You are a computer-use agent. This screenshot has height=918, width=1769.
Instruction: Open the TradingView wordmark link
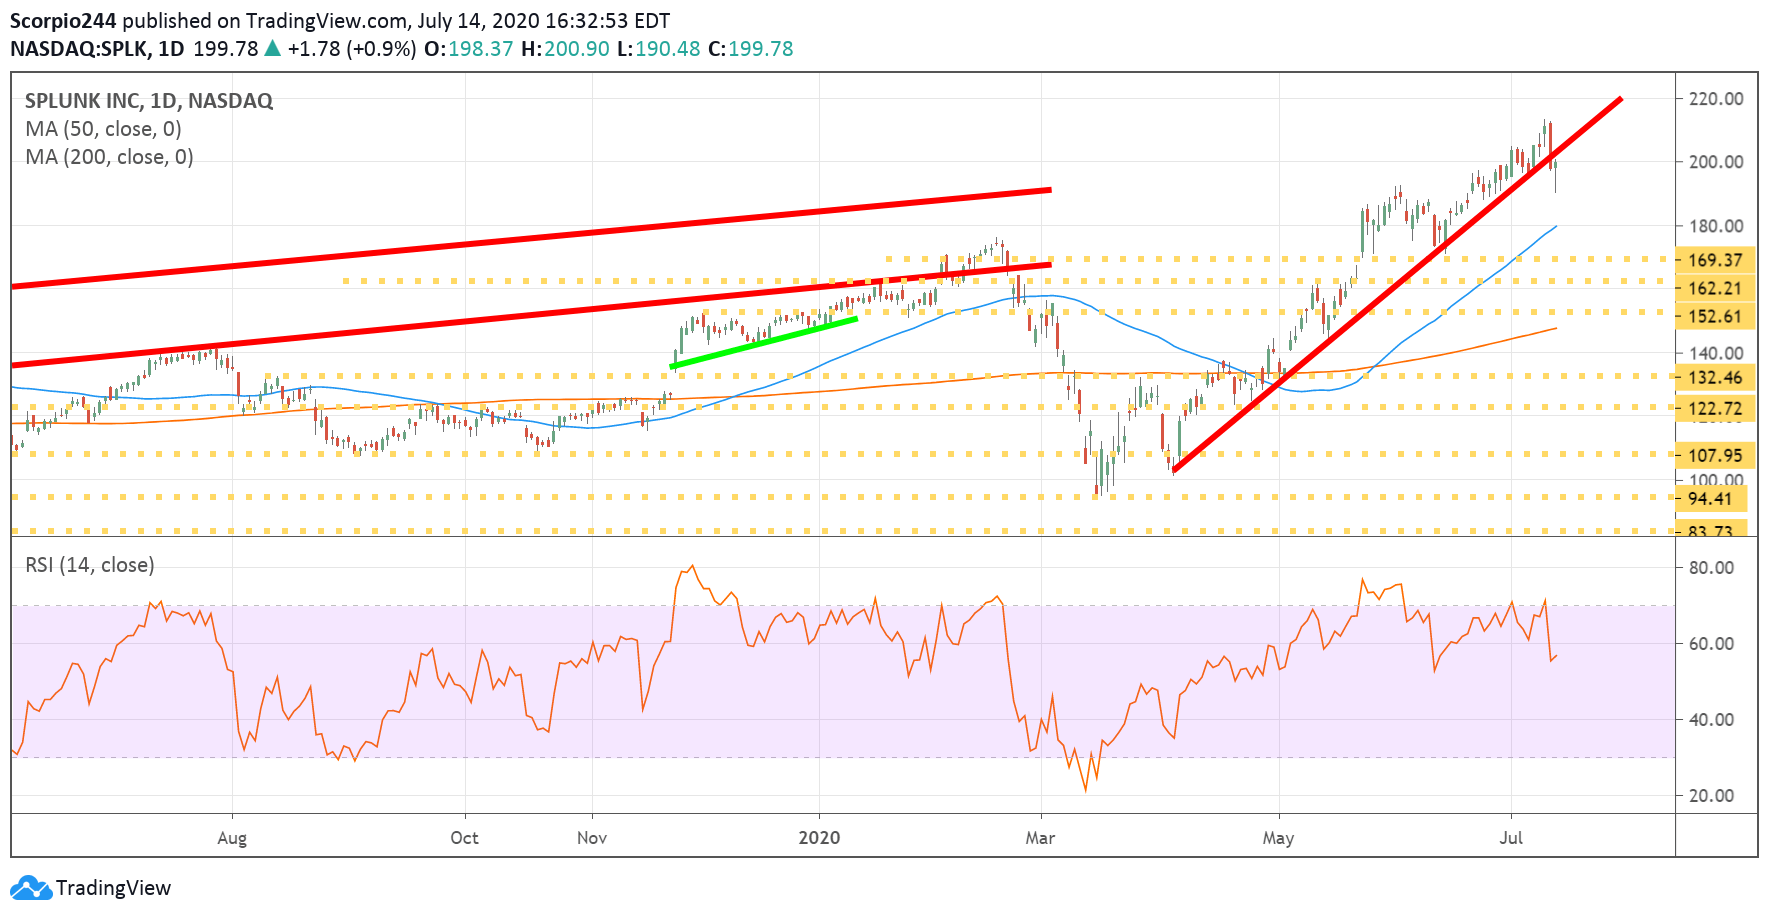pyautogui.click(x=113, y=888)
